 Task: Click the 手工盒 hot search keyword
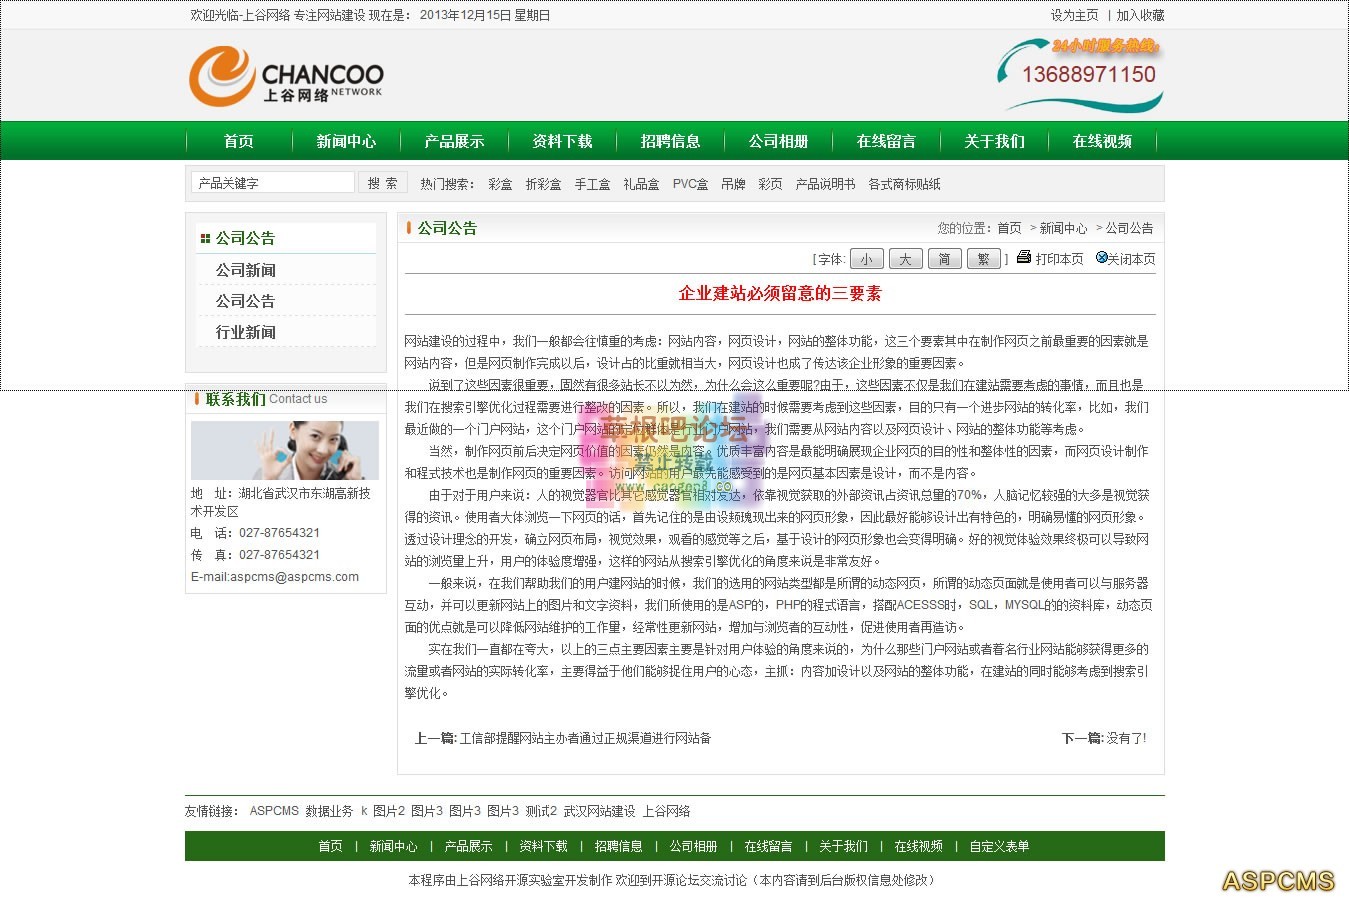592,184
